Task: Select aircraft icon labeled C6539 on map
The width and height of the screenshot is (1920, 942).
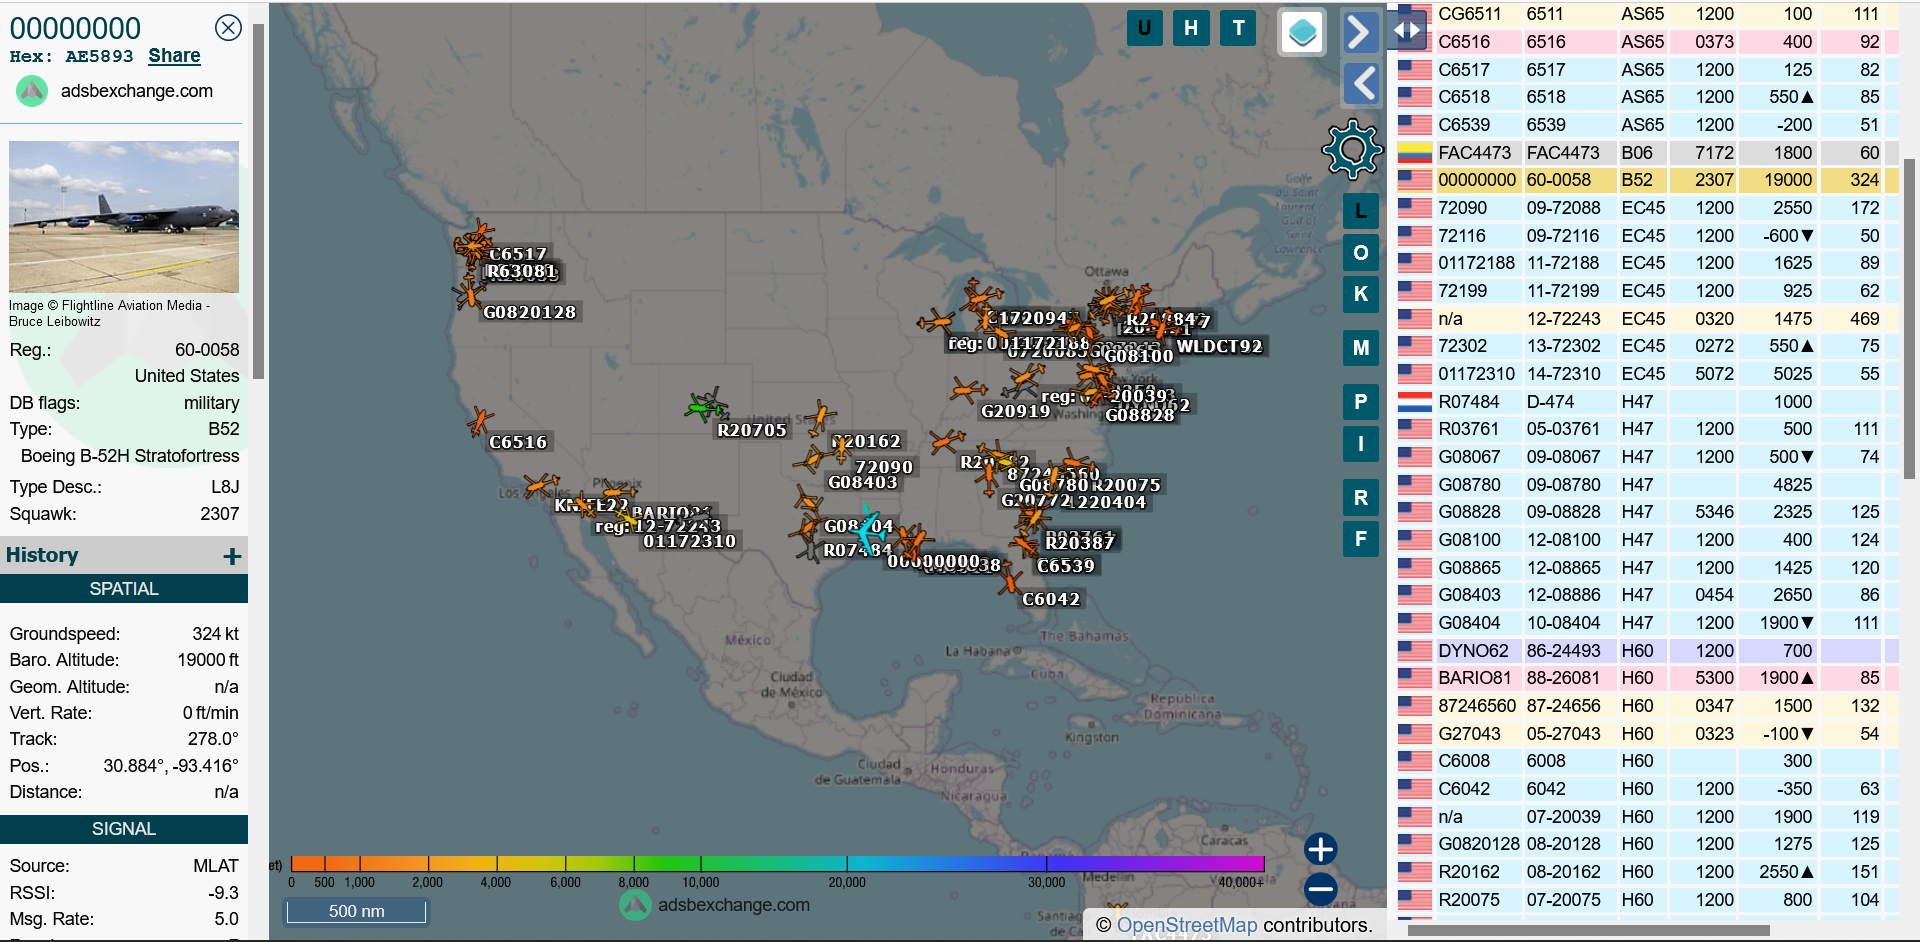Action: coord(1023,545)
